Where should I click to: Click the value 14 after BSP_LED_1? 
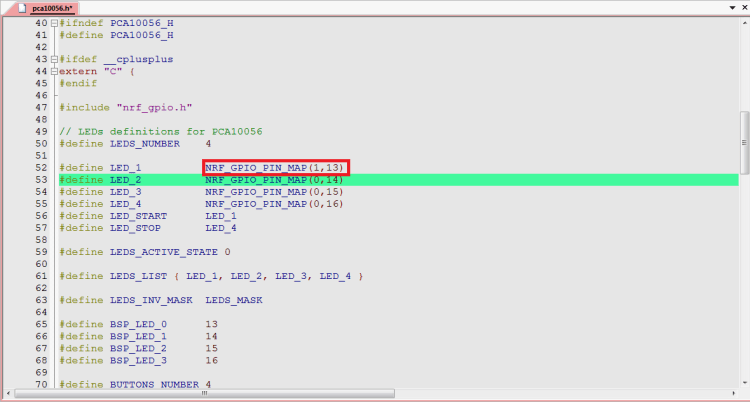[x=211, y=336]
